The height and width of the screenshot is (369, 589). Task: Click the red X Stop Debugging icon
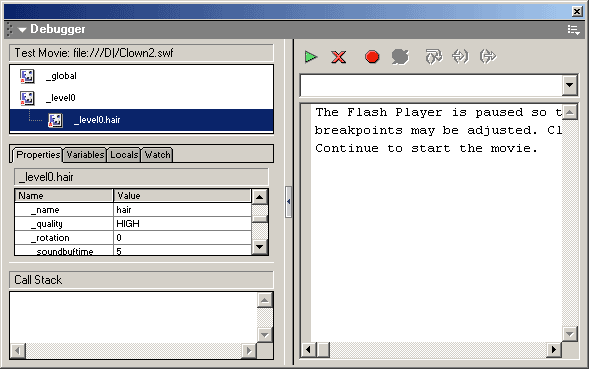338,57
